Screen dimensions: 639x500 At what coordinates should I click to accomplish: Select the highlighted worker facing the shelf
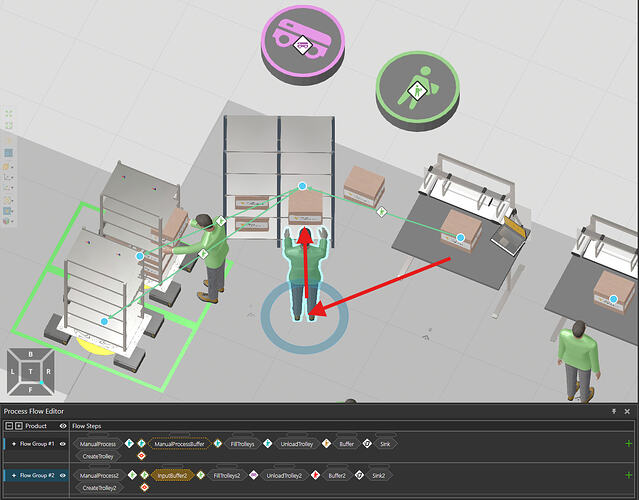pyautogui.click(x=306, y=273)
